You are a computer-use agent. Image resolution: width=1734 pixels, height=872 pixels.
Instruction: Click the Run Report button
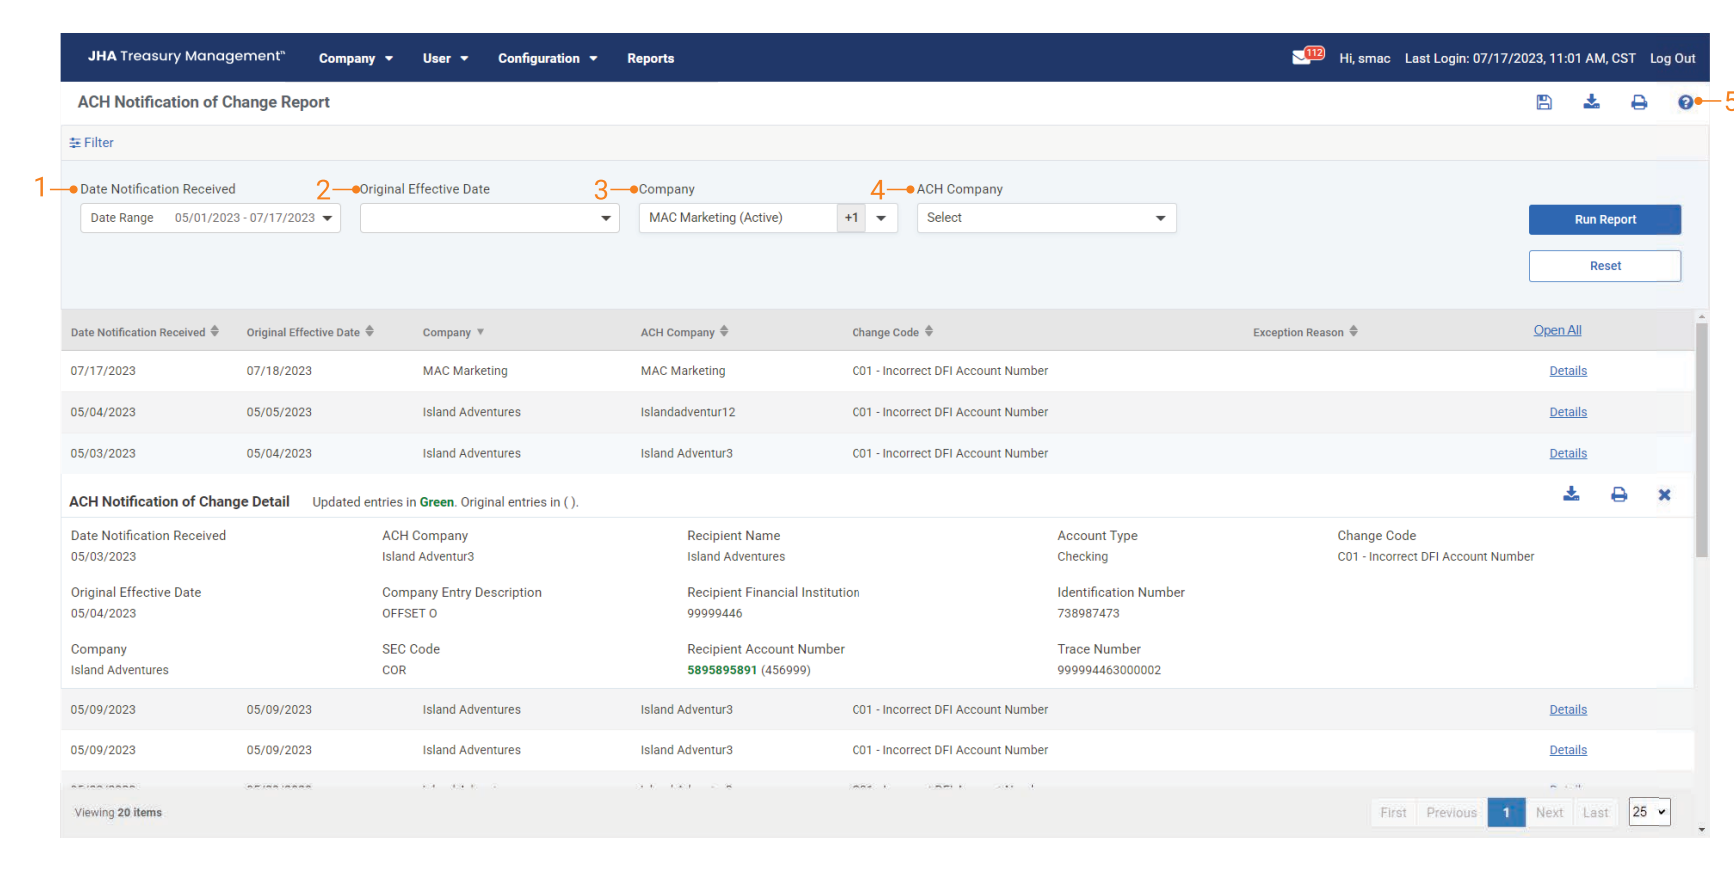pyautogui.click(x=1604, y=220)
